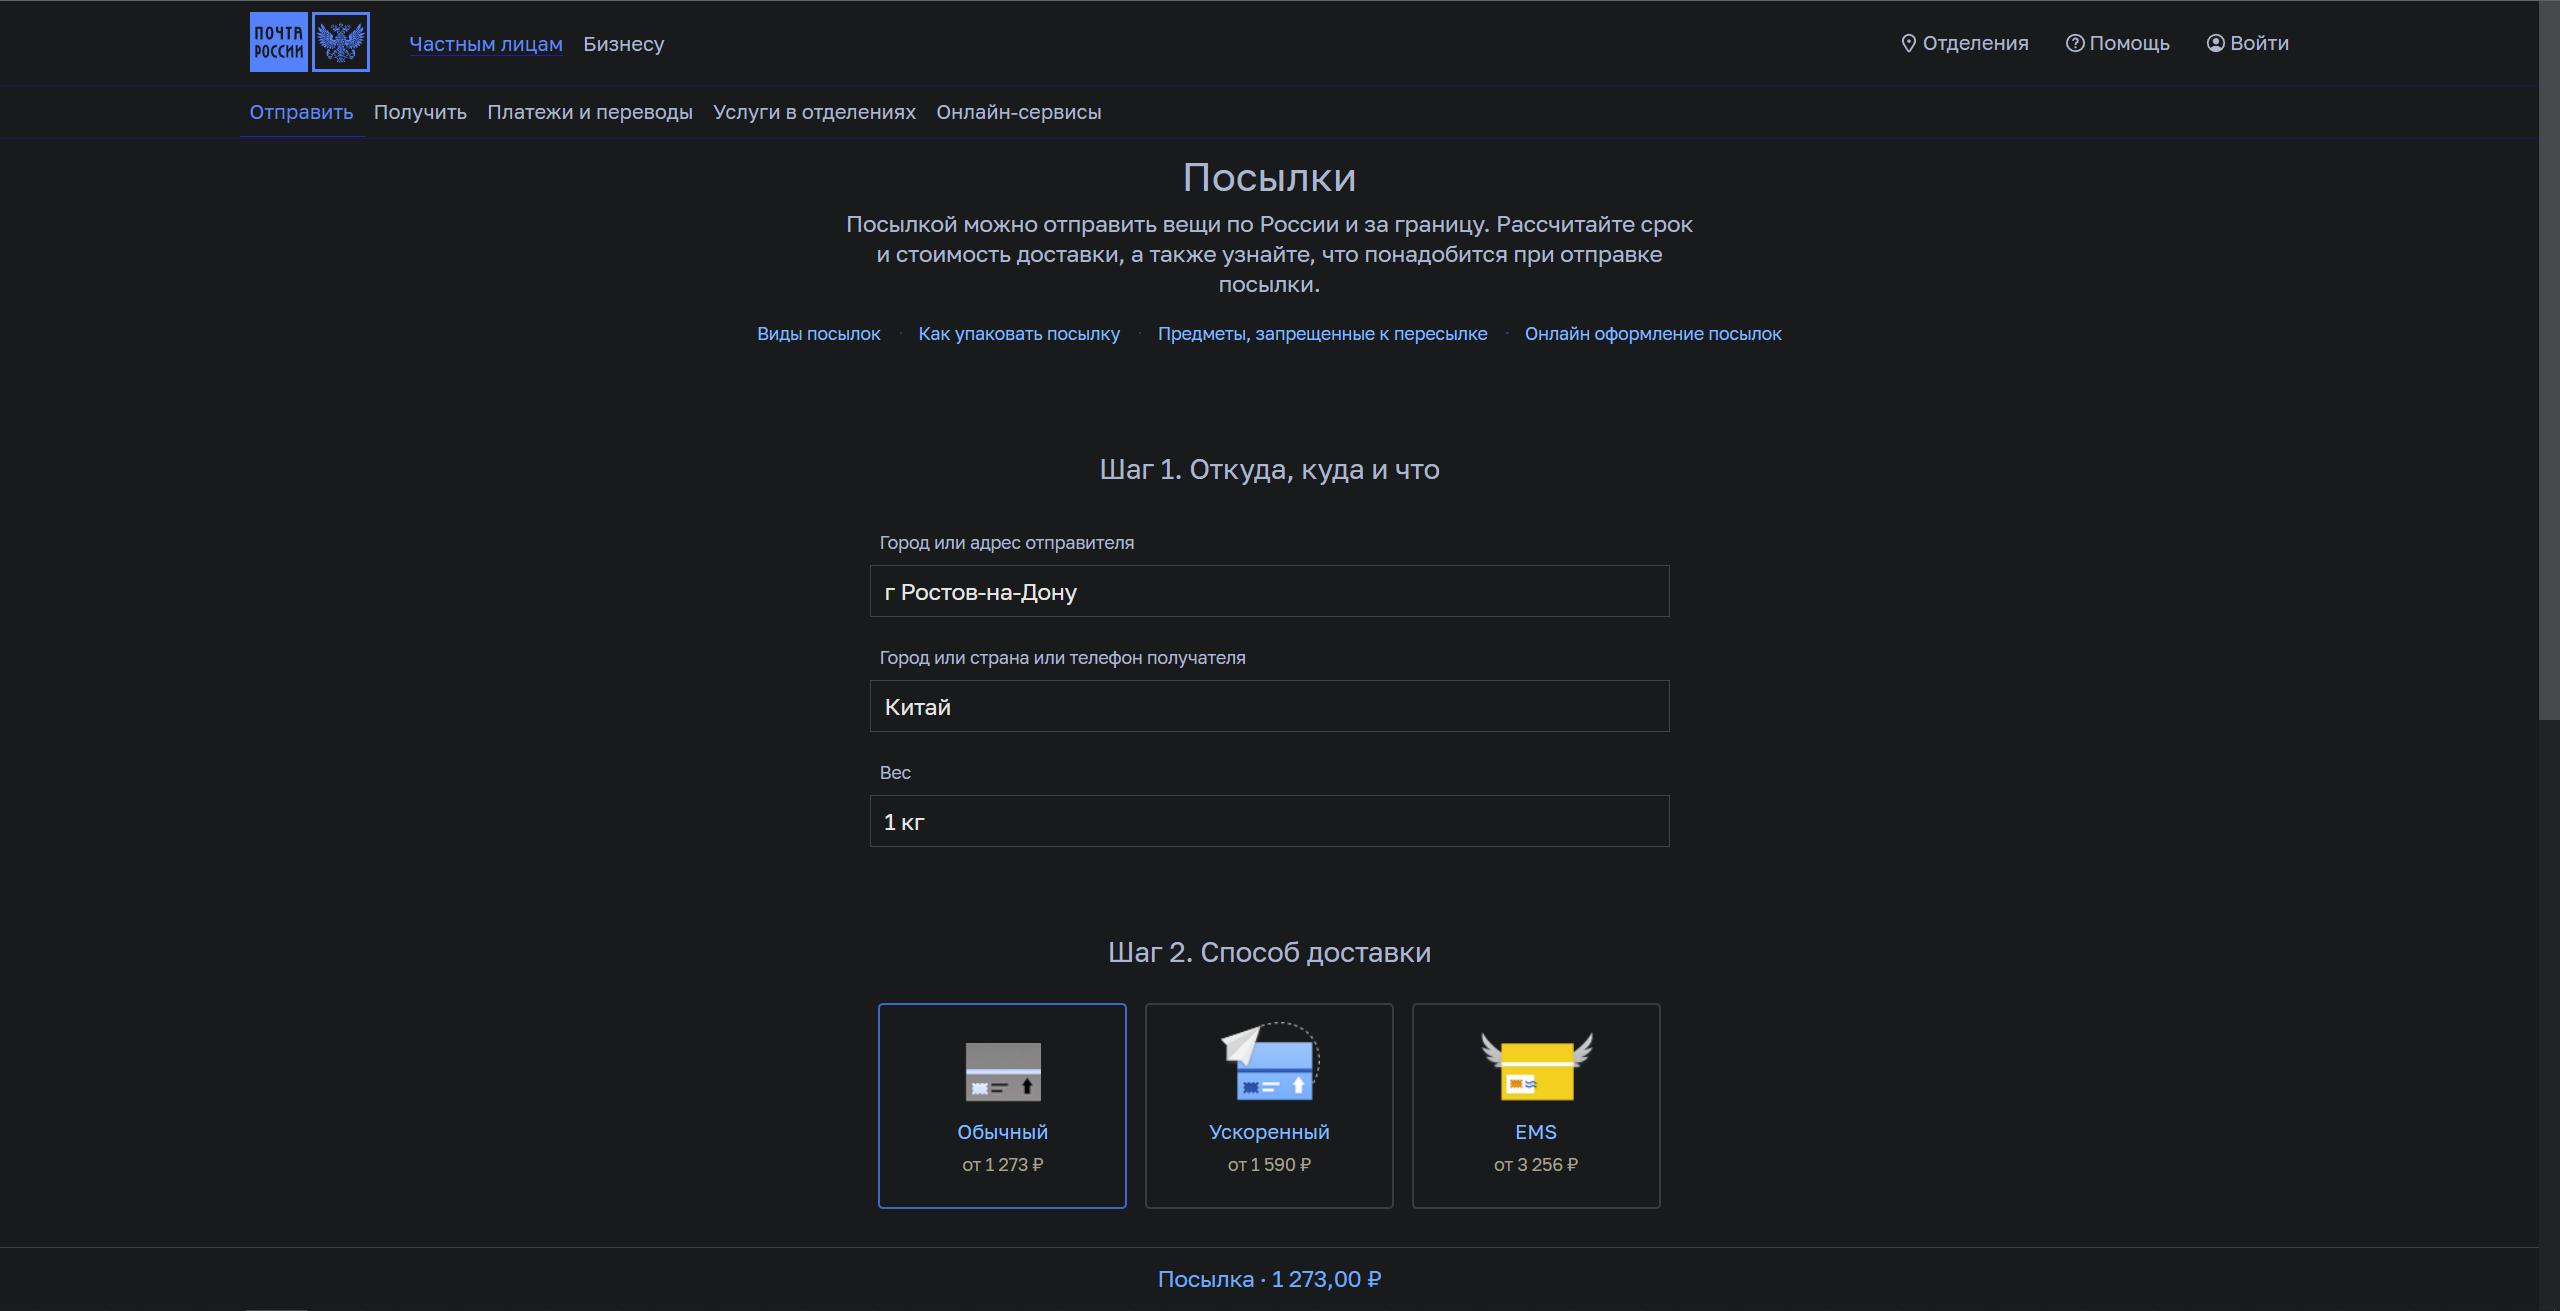Click the sender city field Ростов-на-Дону
This screenshot has height=1311, width=2560.
click(x=1269, y=591)
